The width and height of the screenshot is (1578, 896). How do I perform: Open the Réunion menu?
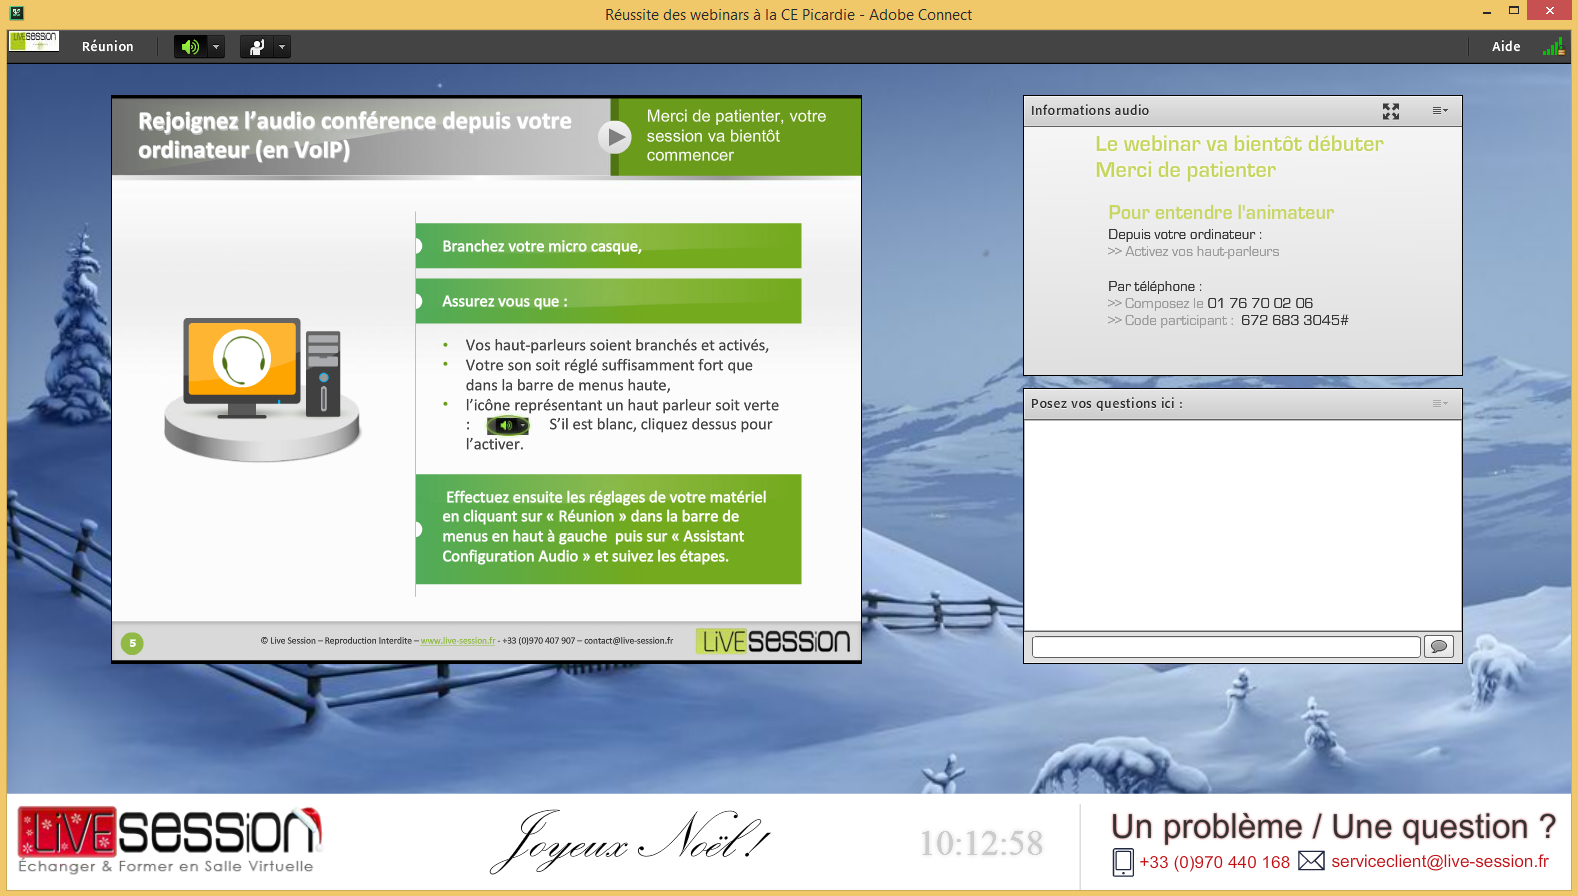107,47
